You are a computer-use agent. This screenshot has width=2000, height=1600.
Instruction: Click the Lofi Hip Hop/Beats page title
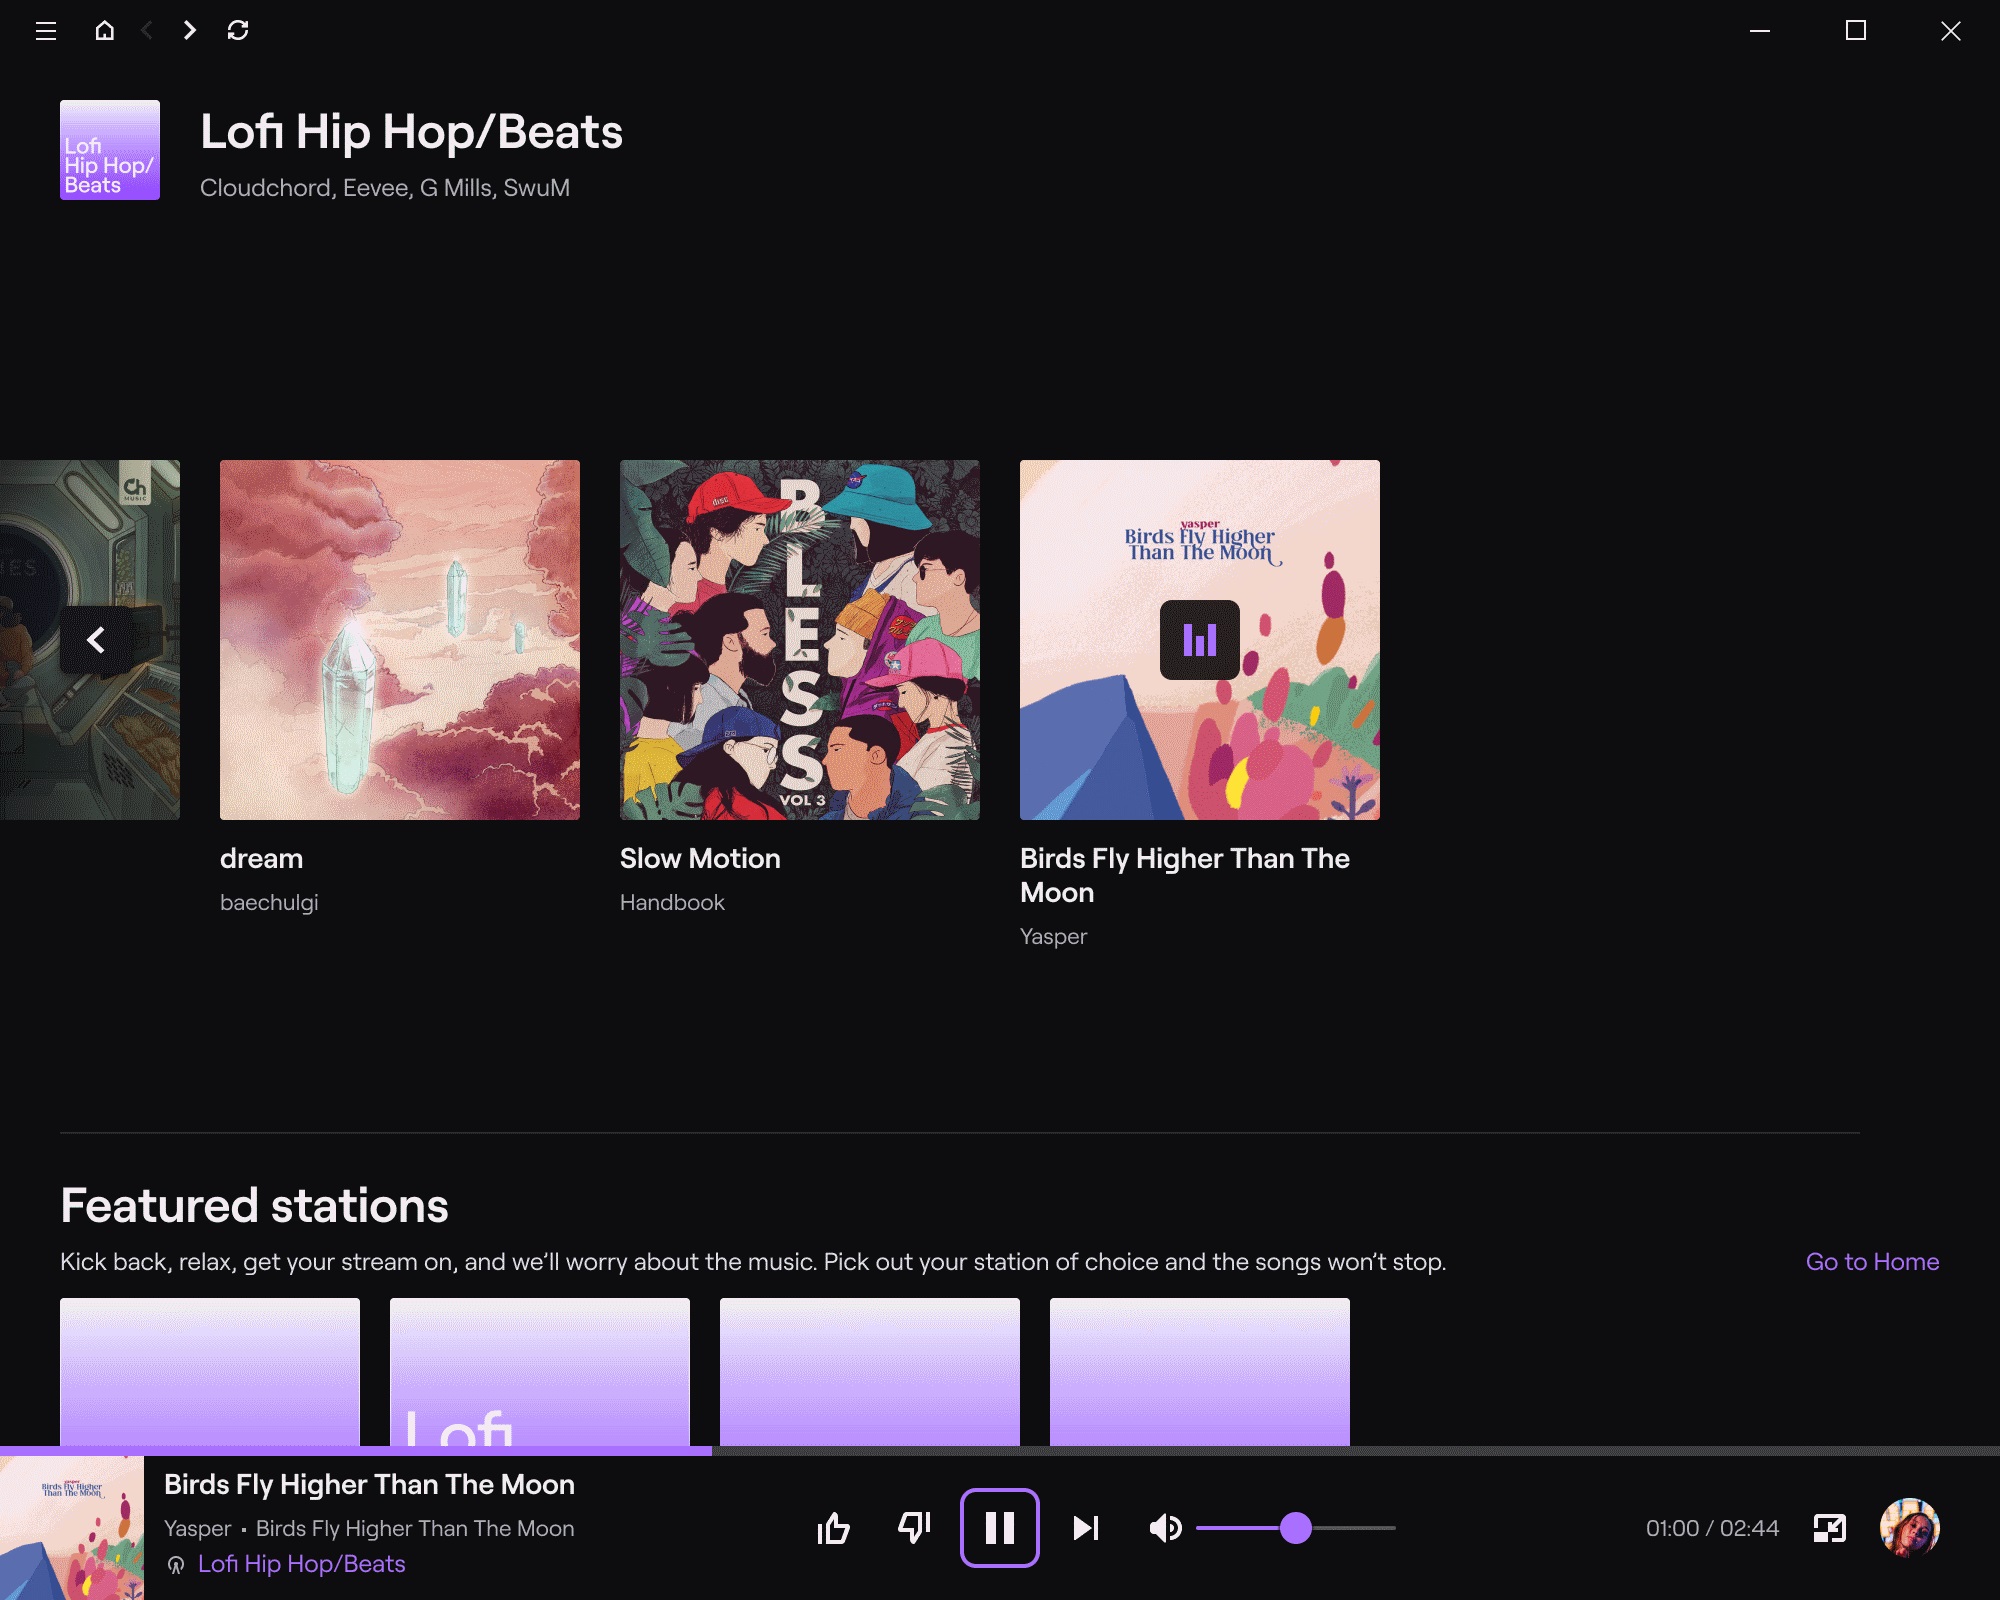[411, 132]
